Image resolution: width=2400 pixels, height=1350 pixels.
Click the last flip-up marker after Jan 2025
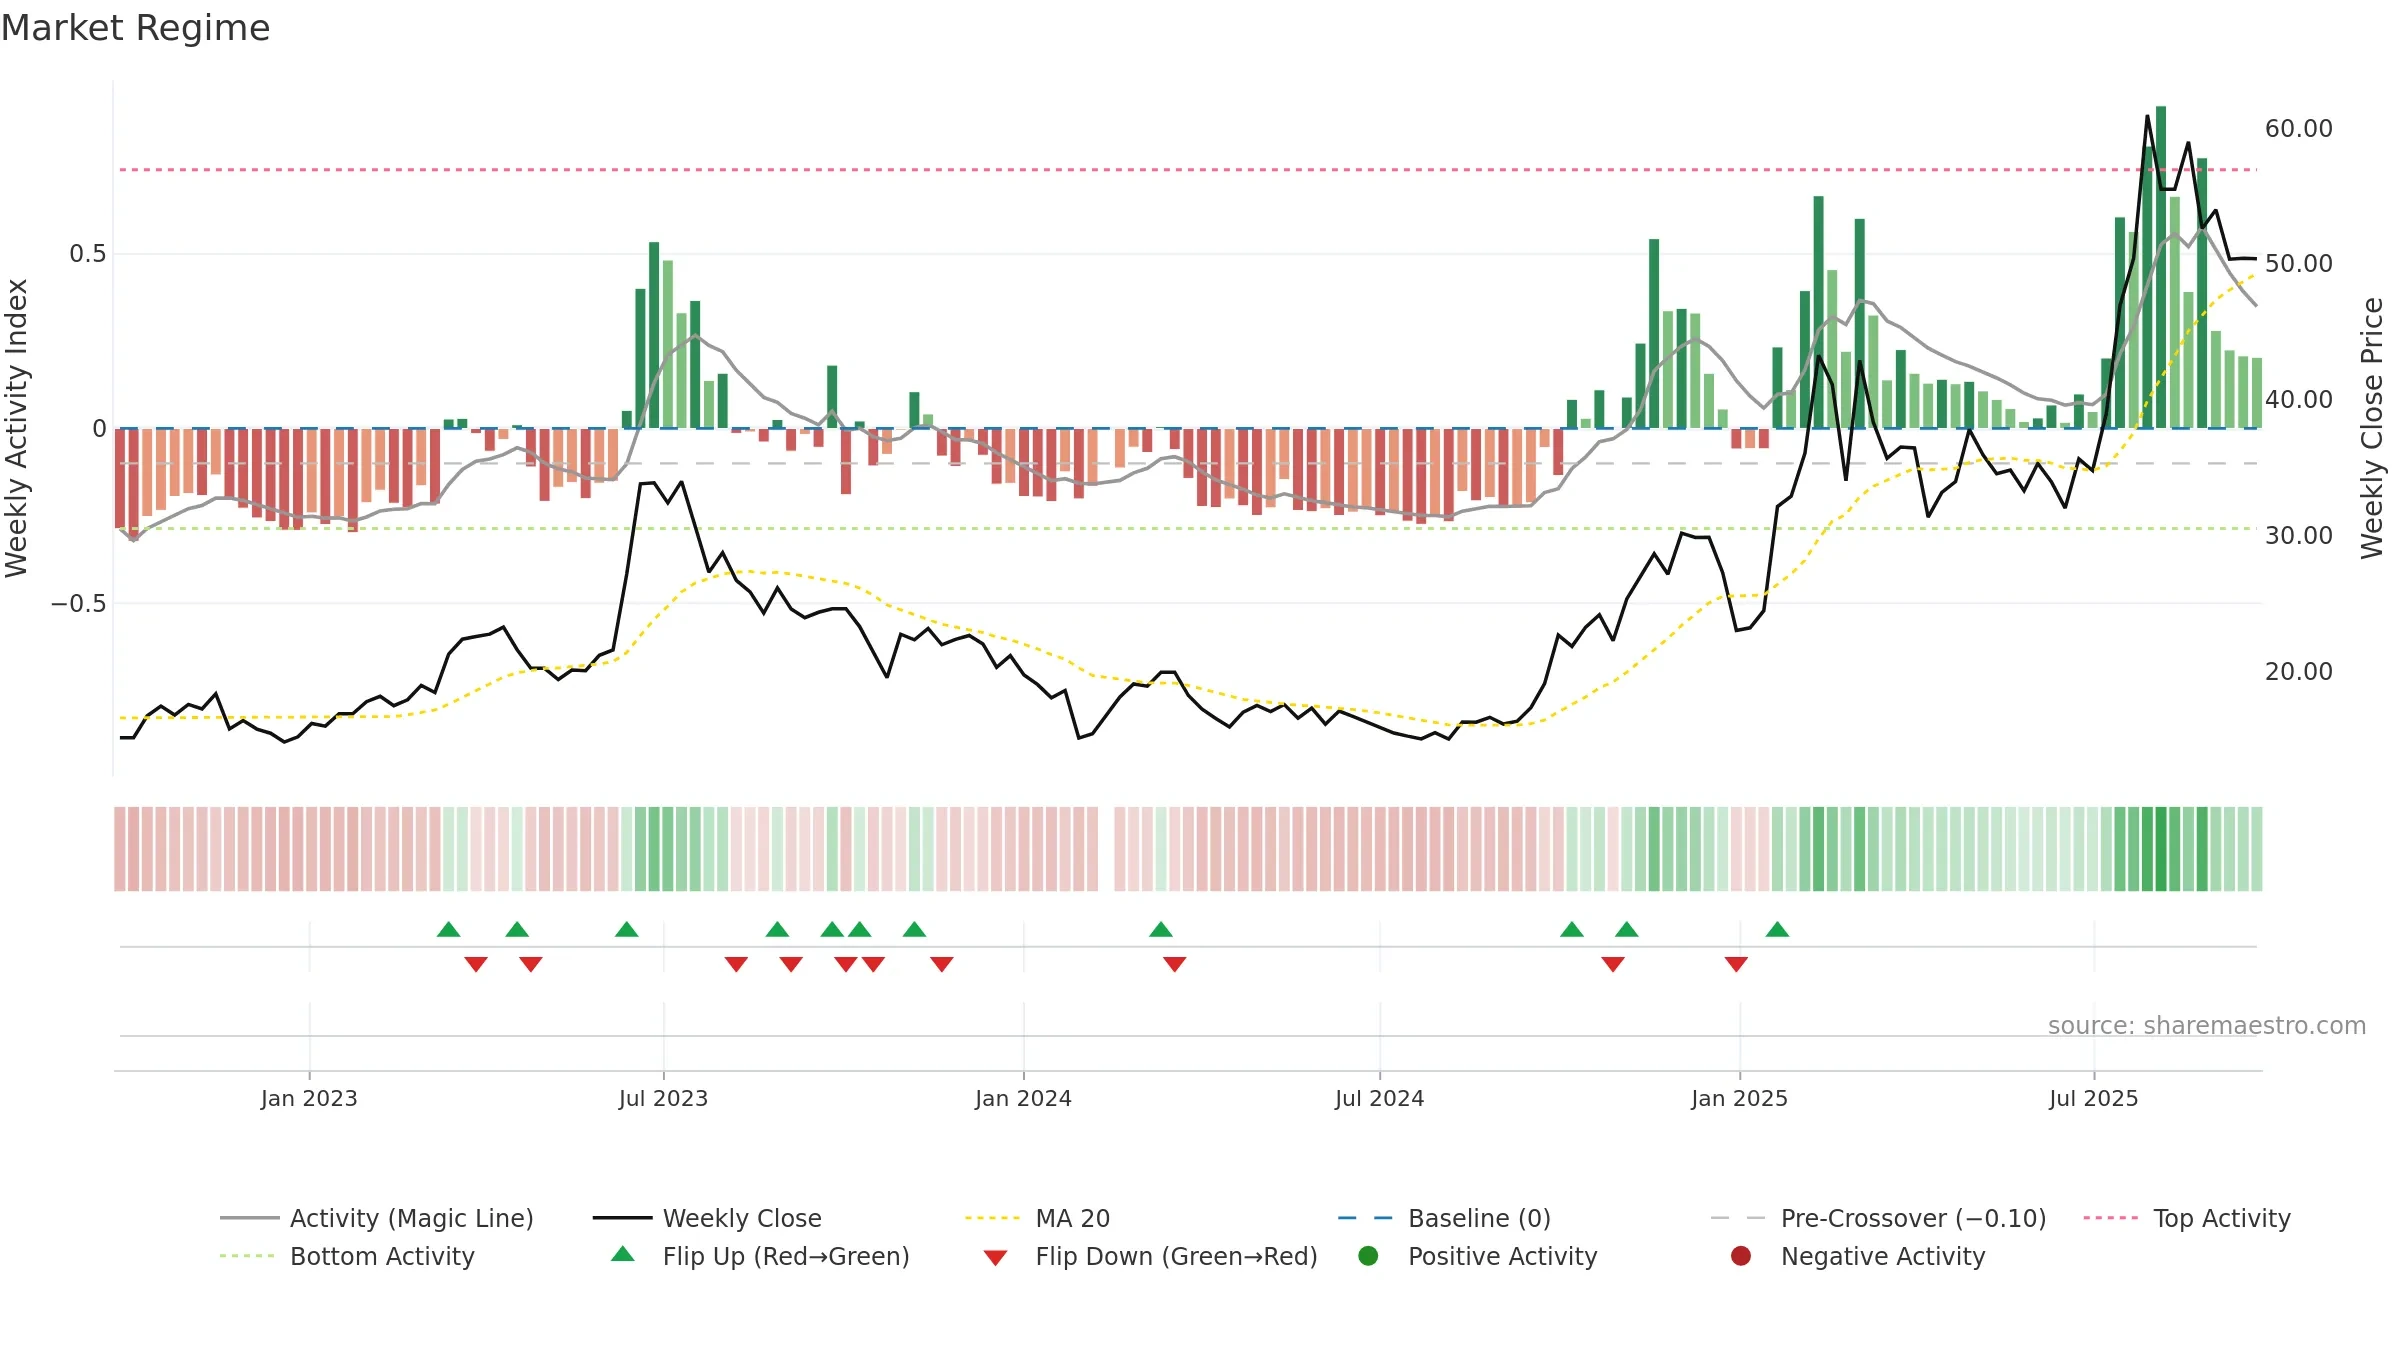point(1777,929)
